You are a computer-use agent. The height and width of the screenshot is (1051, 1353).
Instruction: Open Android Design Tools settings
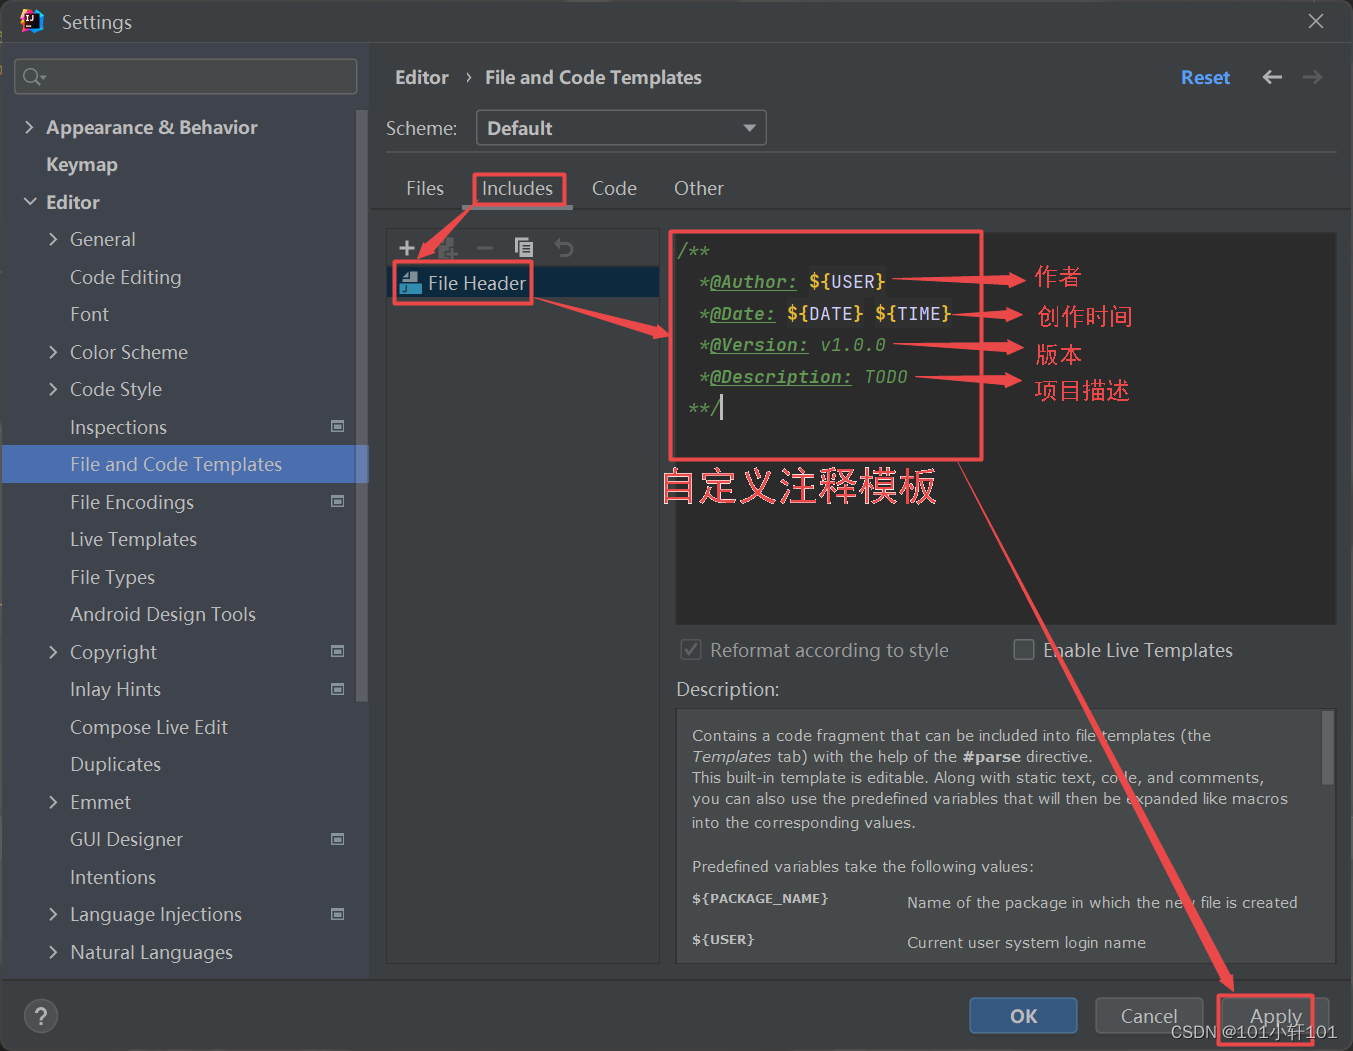(163, 614)
